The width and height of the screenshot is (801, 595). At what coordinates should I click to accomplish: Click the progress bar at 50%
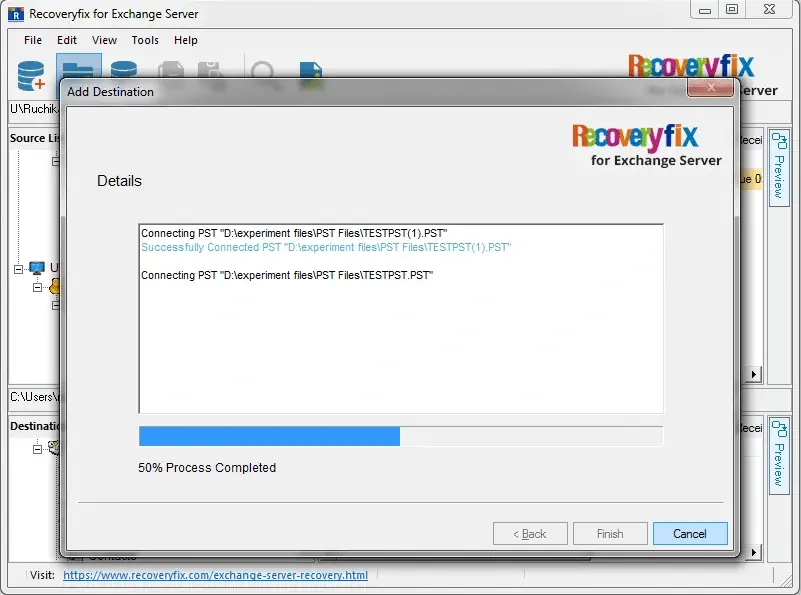tap(401, 436)
